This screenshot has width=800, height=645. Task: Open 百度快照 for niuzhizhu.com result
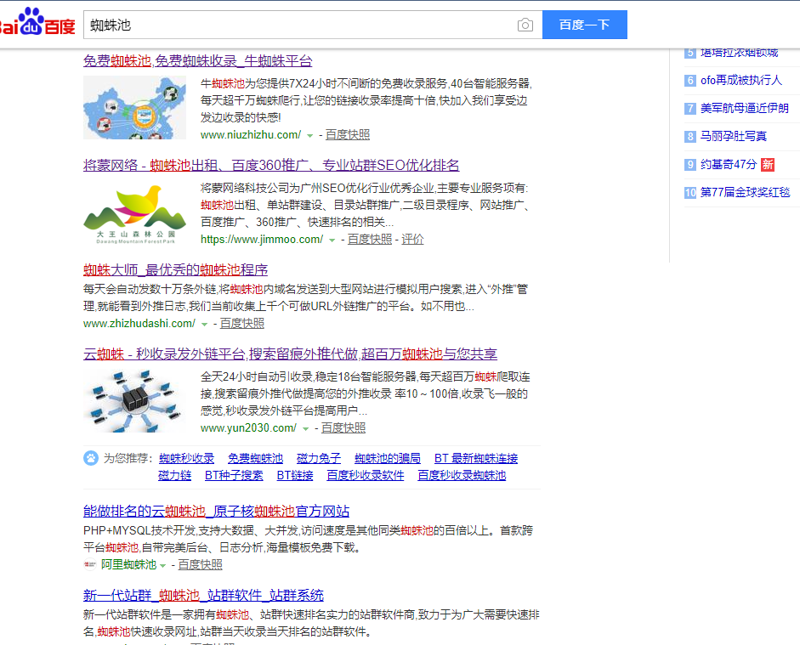tap(347, 135)
